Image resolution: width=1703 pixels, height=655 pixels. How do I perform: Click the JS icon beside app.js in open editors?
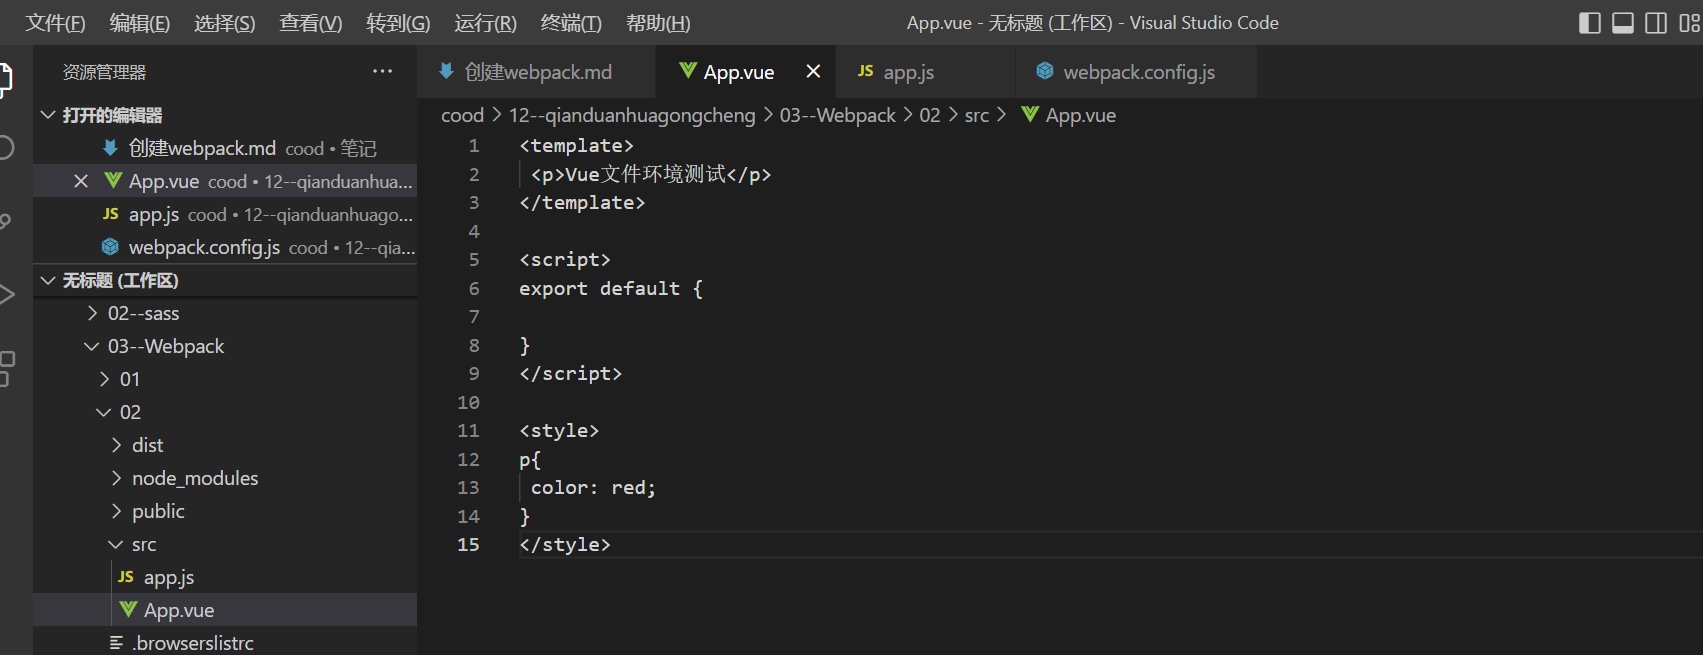tap(111, 214)
